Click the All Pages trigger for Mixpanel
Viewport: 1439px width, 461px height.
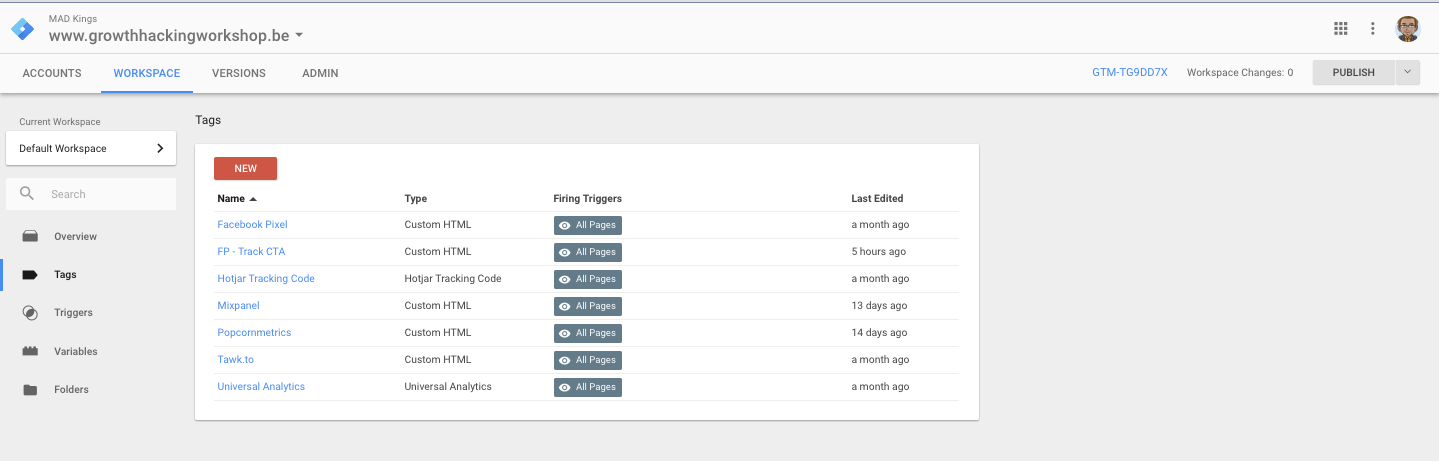tap(588, 306)
